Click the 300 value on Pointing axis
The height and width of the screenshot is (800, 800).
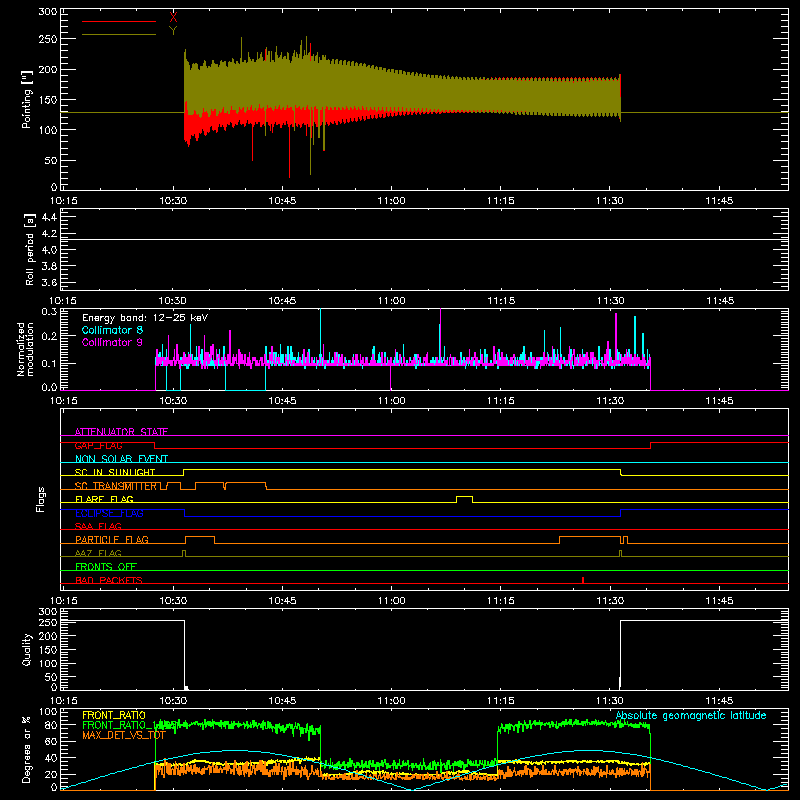pos(48,11)
